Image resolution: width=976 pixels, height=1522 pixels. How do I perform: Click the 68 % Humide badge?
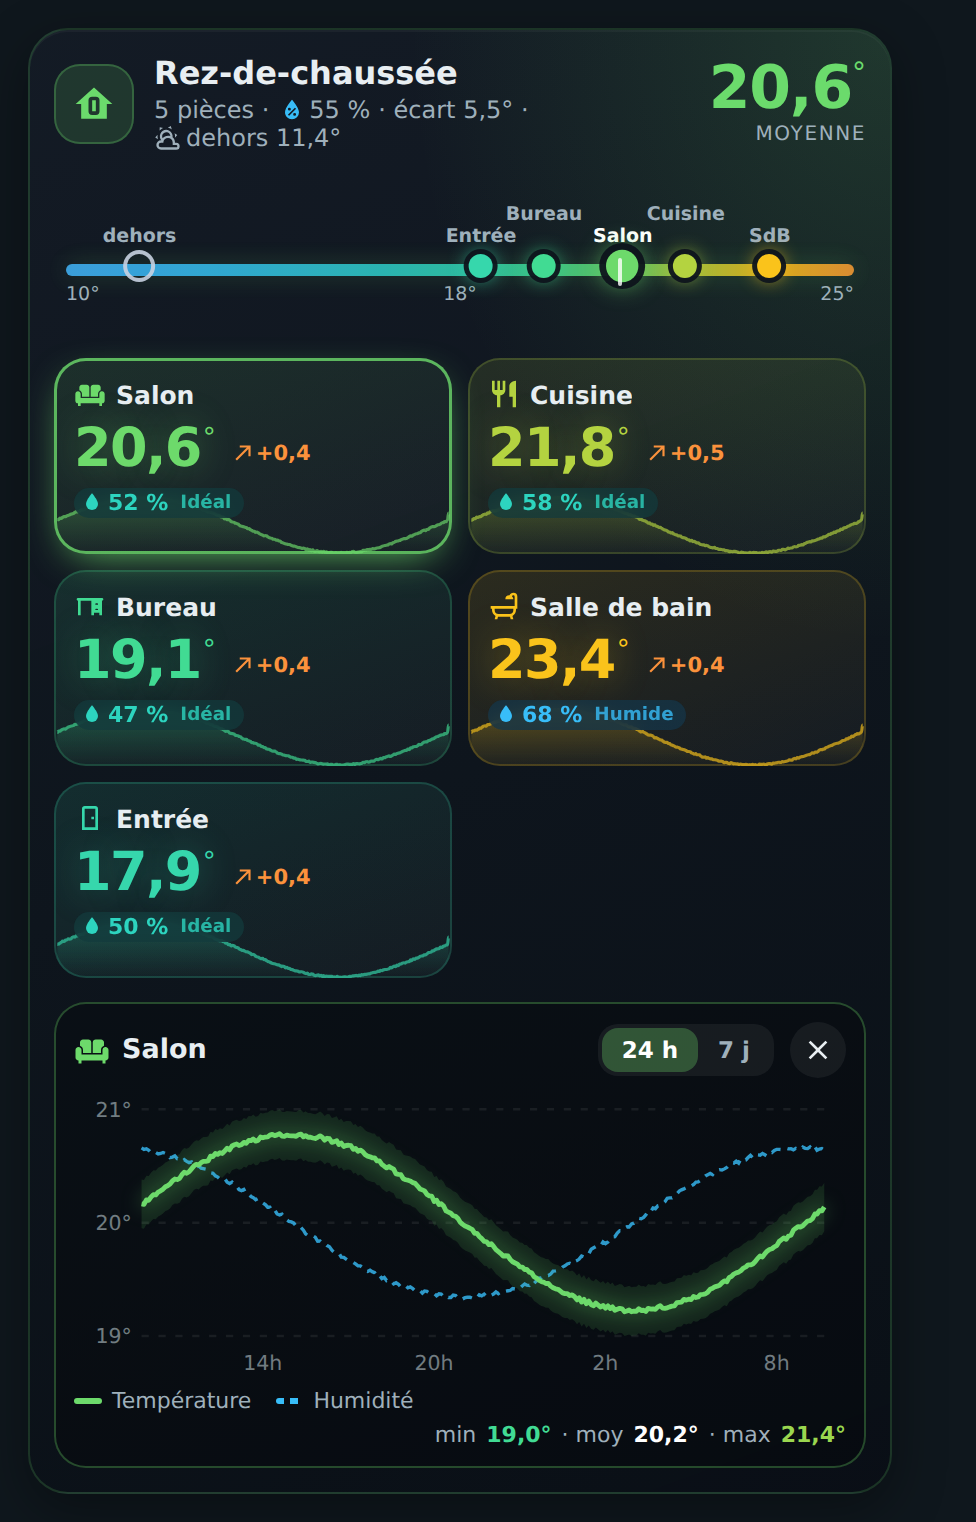586,714
